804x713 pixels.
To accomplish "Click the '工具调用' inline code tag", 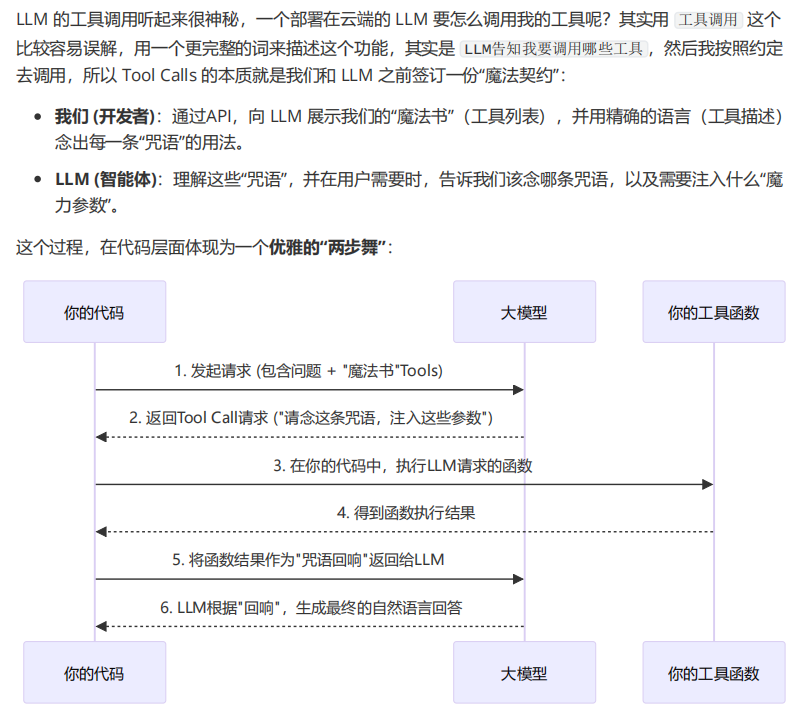I will tap(708, 20).
